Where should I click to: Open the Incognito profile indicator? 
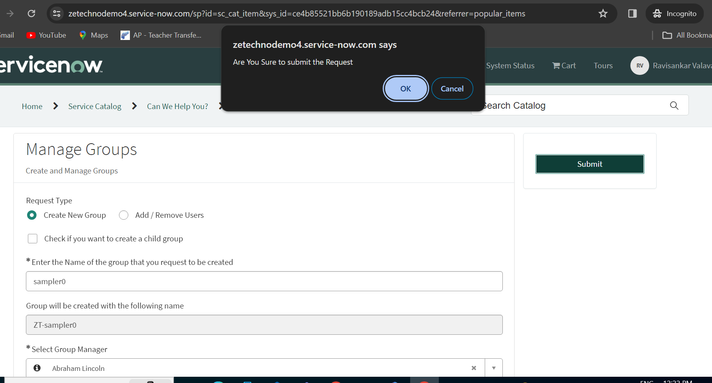(x=674, y=14)
